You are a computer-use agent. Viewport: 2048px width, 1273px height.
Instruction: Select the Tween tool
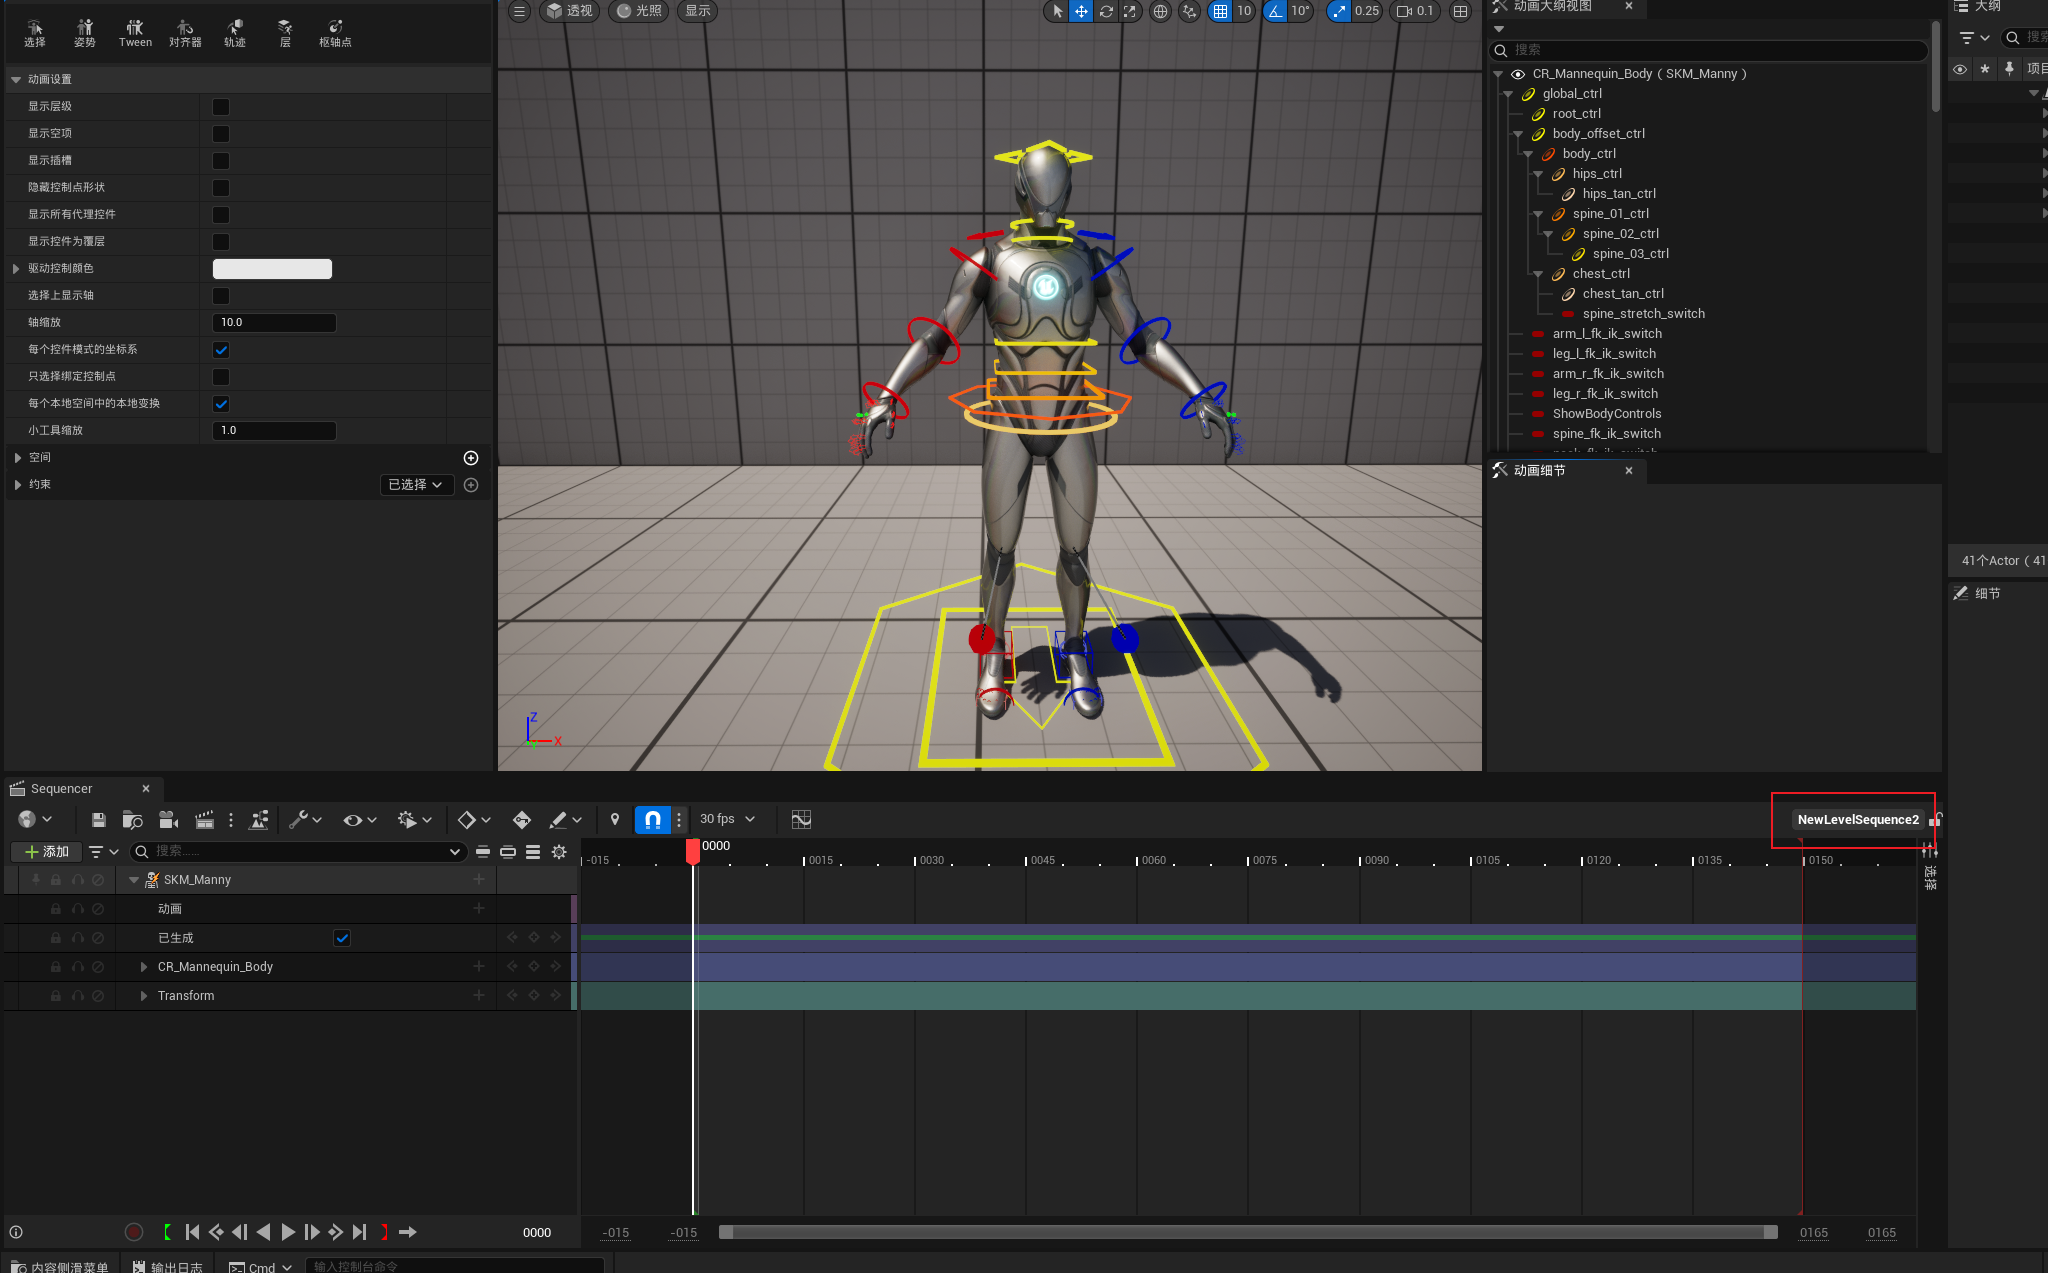coord(135,33)
